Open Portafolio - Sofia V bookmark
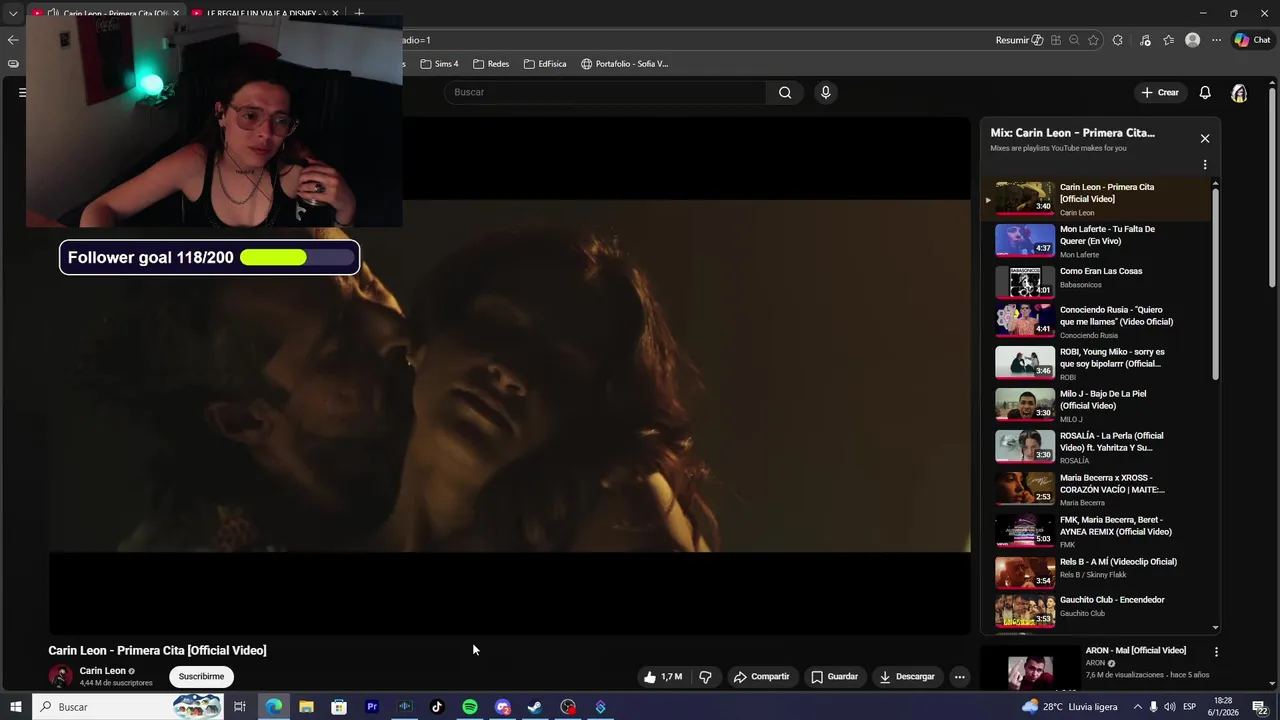This screenshot has height=720, width=1280. (624, 64)
